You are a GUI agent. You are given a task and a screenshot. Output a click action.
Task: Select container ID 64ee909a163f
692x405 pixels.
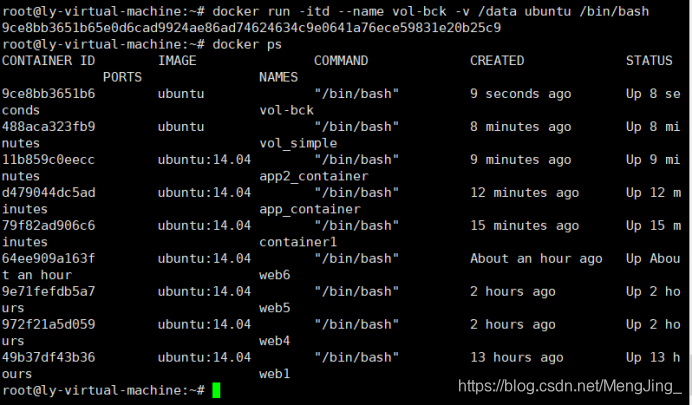49,259
